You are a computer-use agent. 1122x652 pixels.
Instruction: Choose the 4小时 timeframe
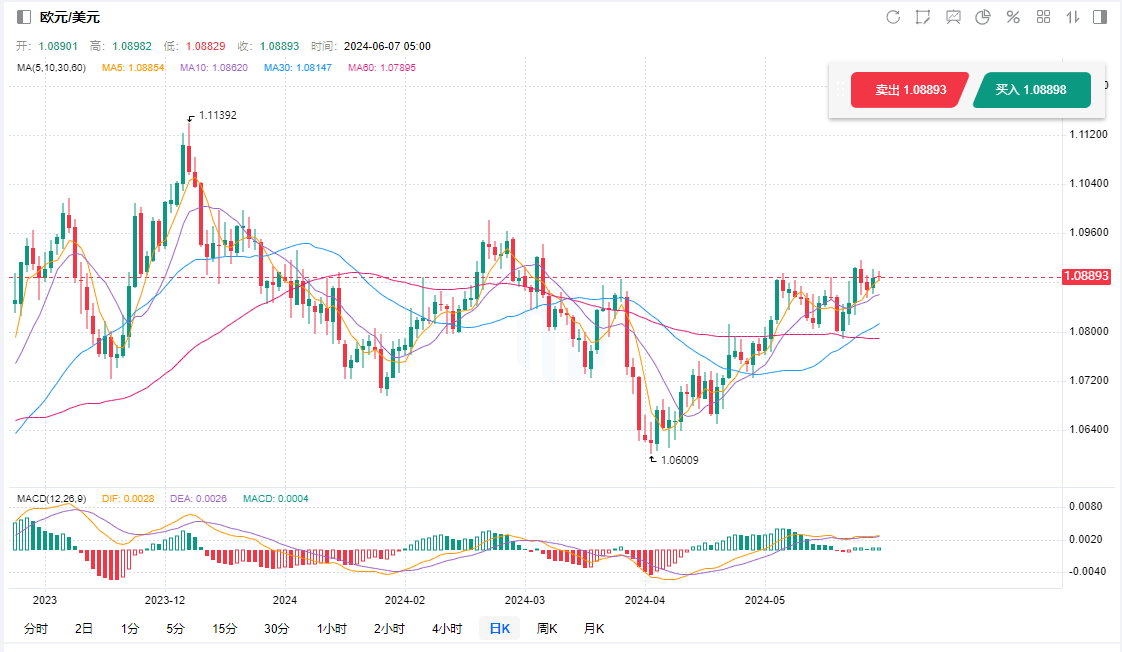447,629
